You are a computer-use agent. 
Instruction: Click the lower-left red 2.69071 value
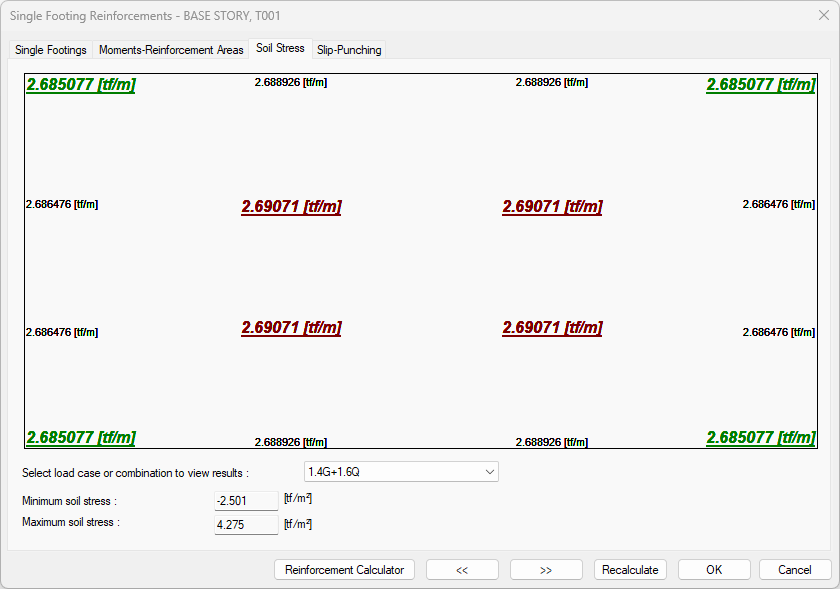click(291, 327)
